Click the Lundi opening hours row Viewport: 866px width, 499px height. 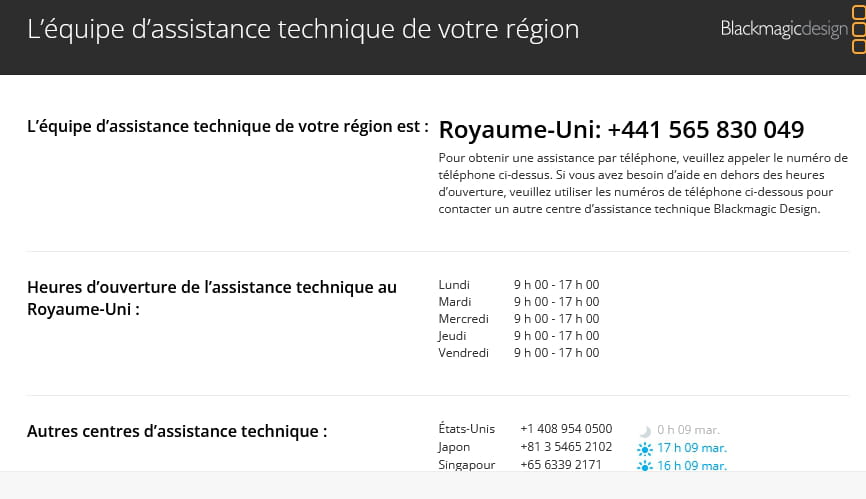point(519,285)
